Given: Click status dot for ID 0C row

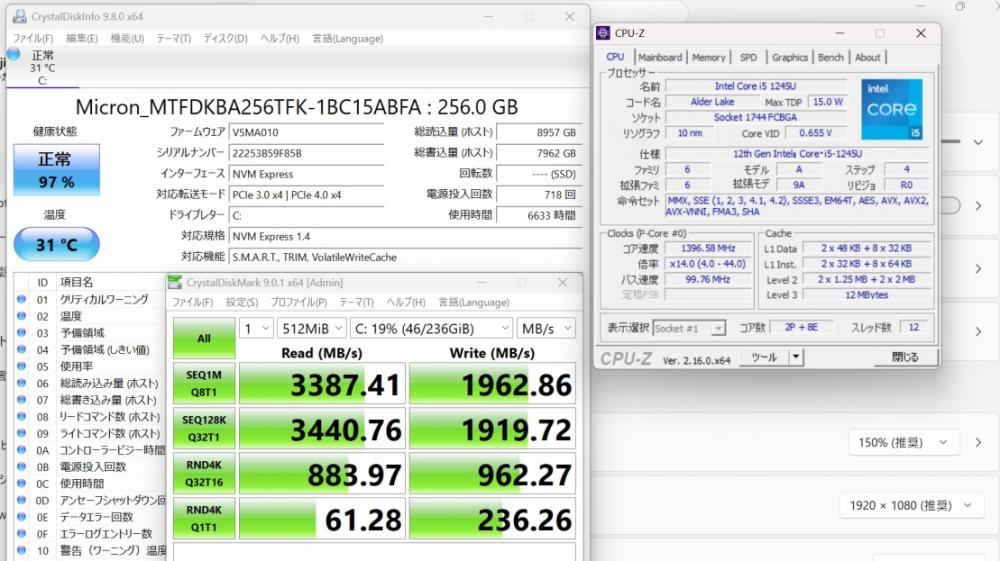Looking at the screenshot, I should [x=21, y=483].
